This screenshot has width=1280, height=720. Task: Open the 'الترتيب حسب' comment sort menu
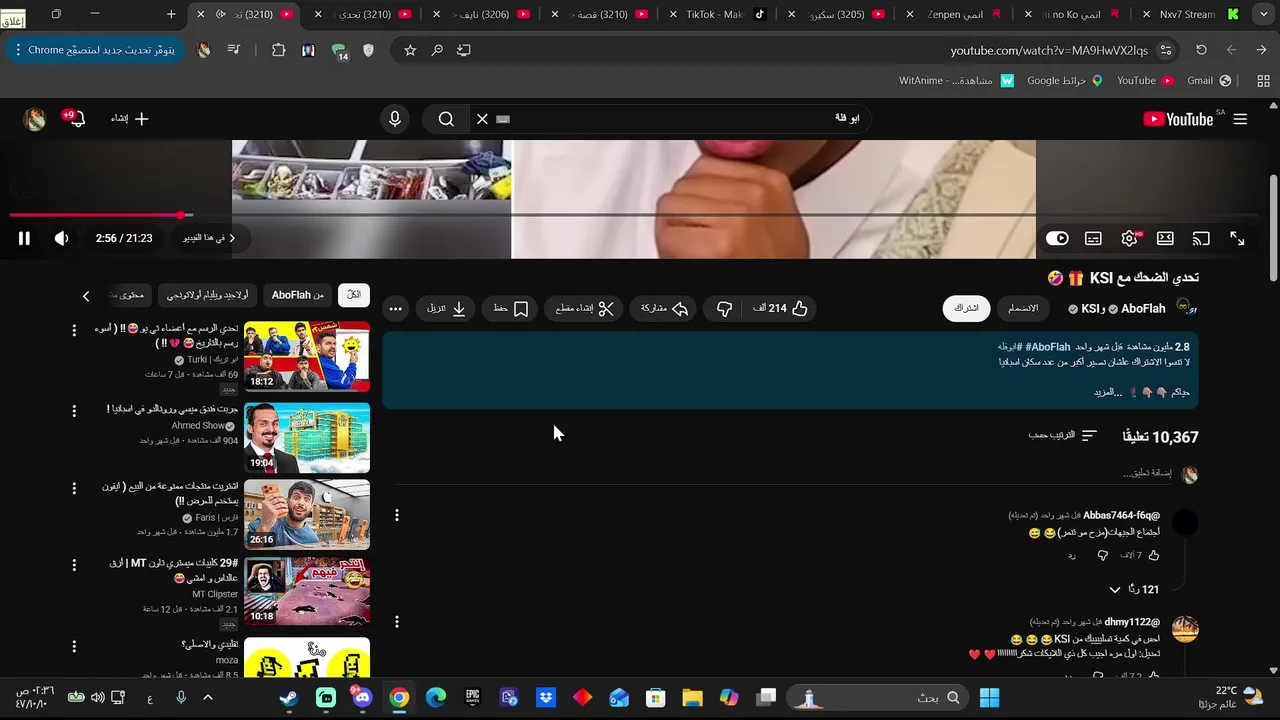pyautogui.click(x=1062, y=436)
